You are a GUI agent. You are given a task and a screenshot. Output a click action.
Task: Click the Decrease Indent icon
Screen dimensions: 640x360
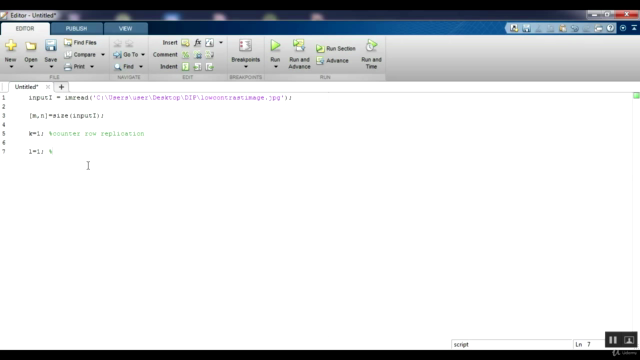click(x=209, y=67)
